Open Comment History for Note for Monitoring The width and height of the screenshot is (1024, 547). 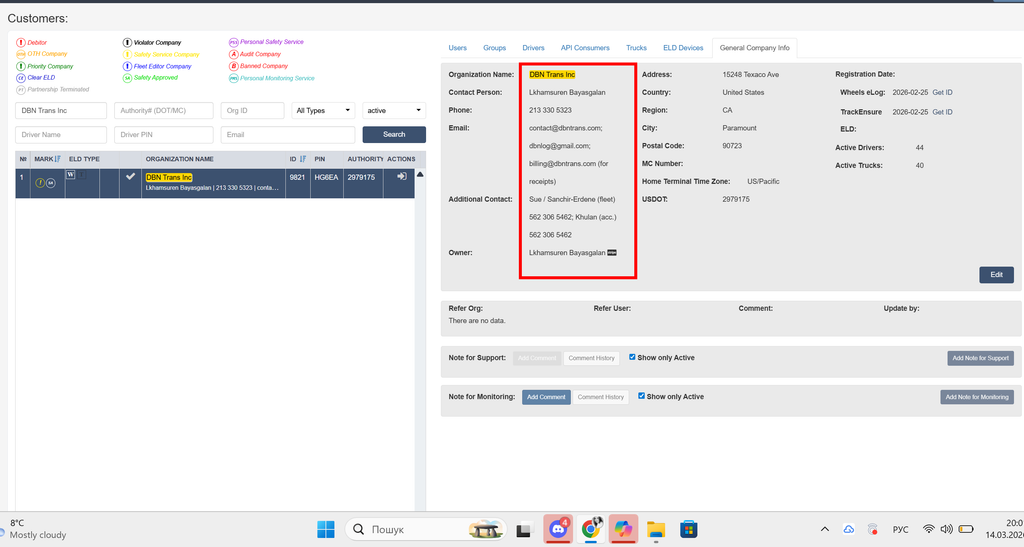click(600, 397)
